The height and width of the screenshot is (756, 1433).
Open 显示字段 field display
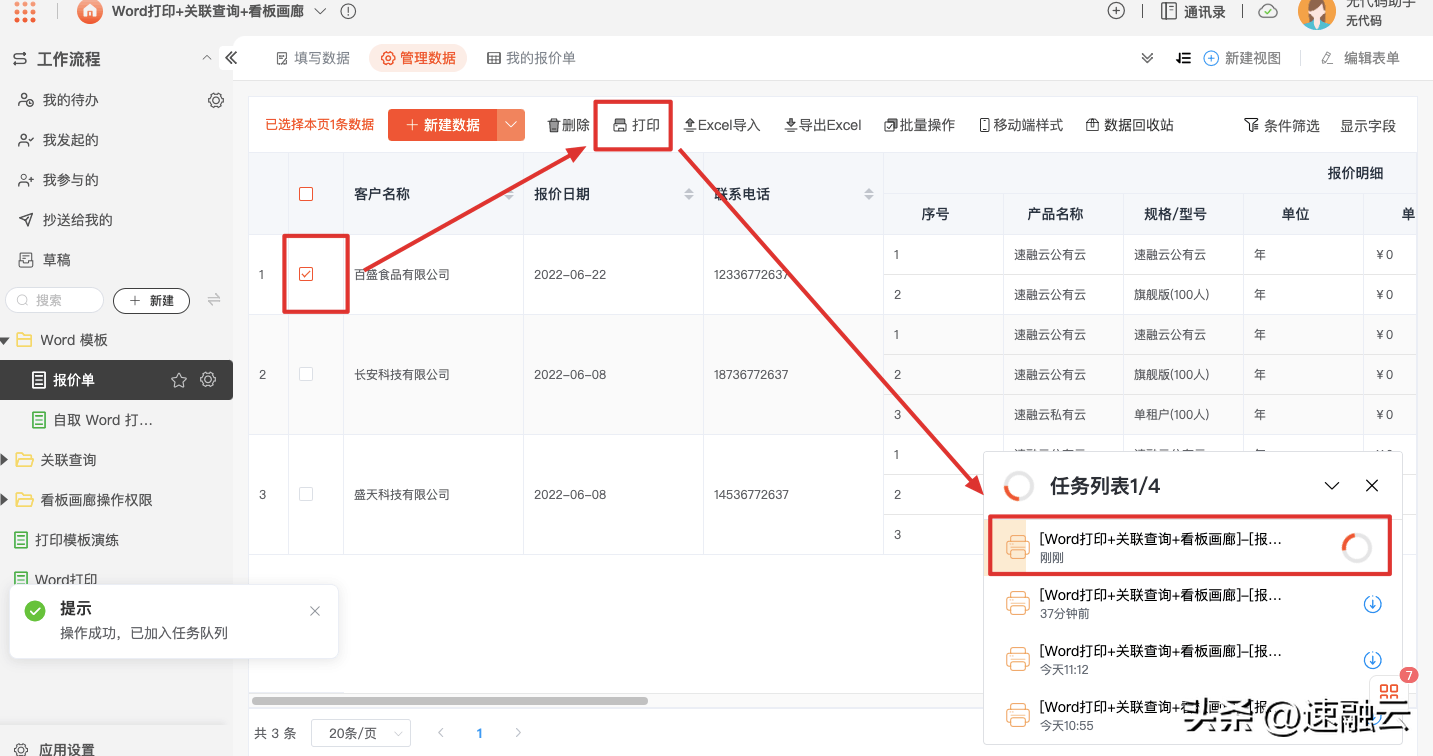coord(1368,126)
